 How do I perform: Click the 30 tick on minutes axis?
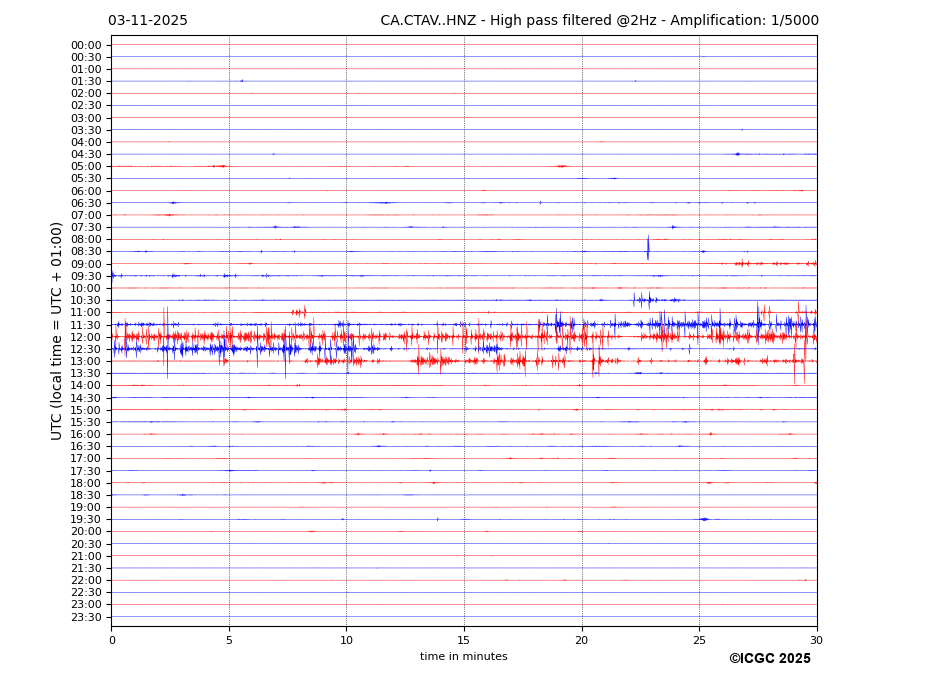816,640
